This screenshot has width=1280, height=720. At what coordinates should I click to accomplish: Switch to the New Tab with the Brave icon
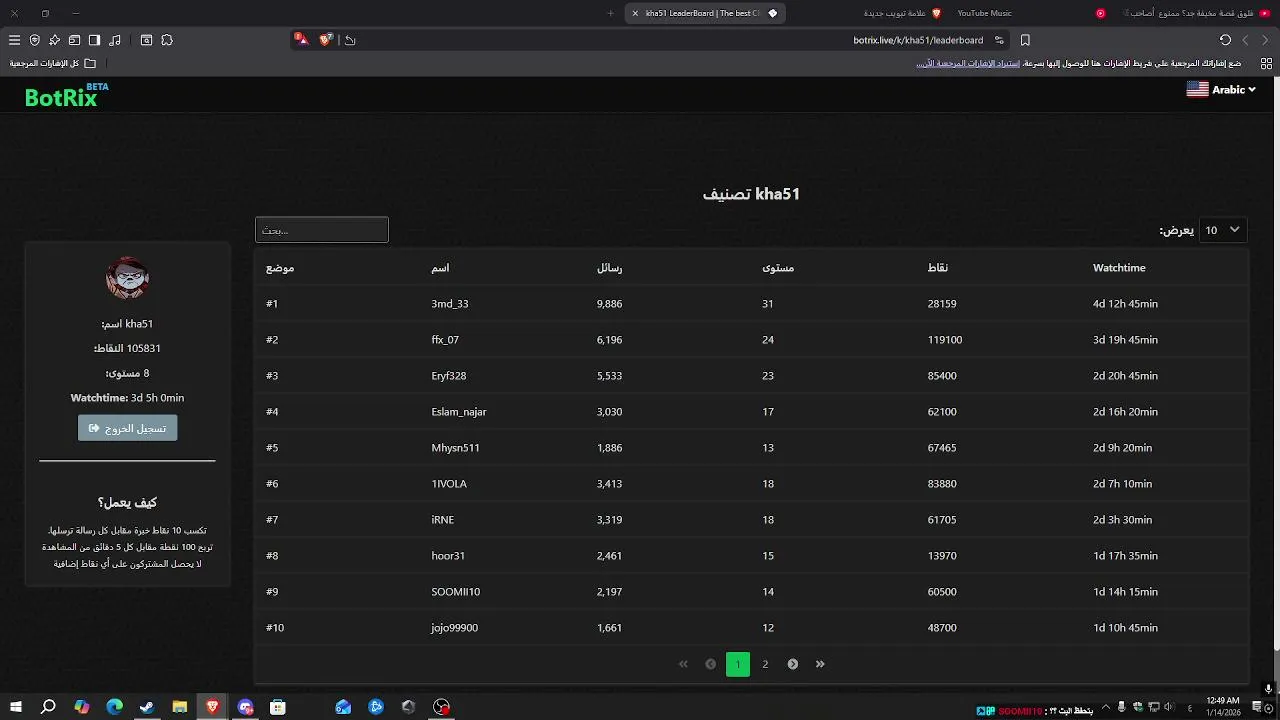(x=902, y=13)
